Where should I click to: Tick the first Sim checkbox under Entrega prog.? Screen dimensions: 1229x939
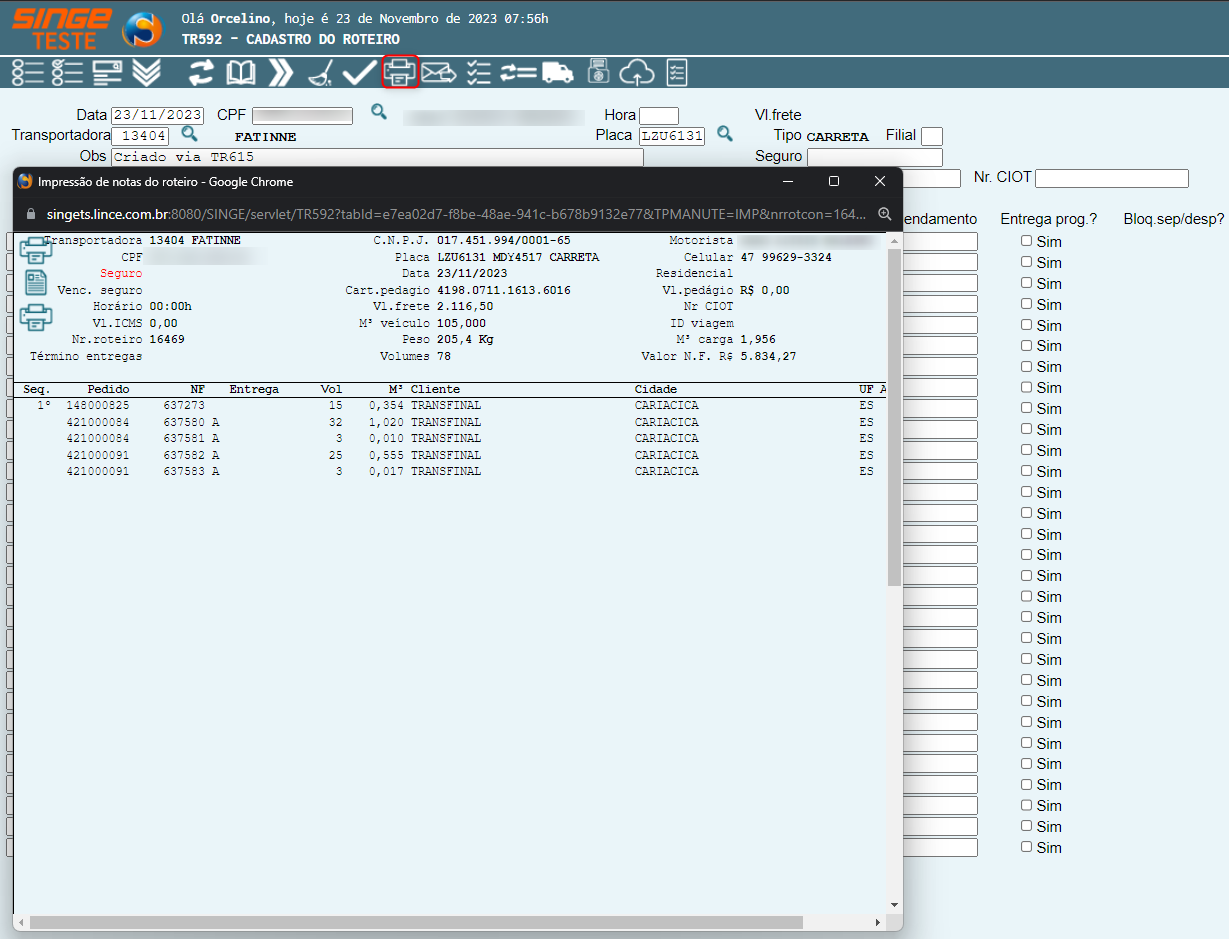(x=1026, y=241)
